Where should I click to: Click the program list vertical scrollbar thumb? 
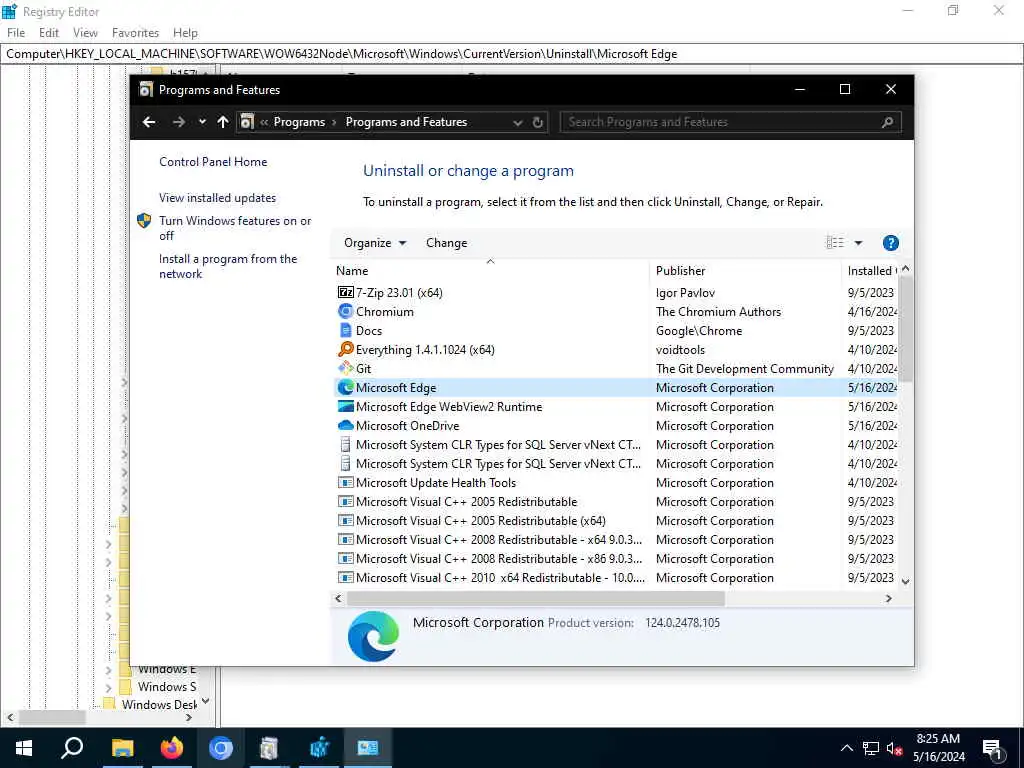tap(905, 328)
